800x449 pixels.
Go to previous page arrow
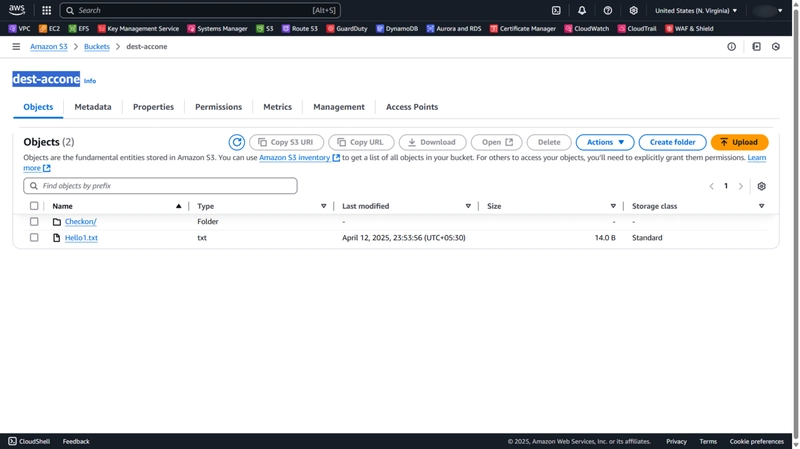coord(711,186)
